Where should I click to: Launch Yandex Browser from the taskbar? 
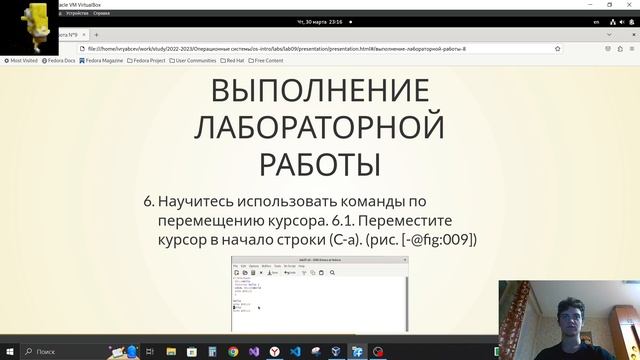tap(275, 351)
